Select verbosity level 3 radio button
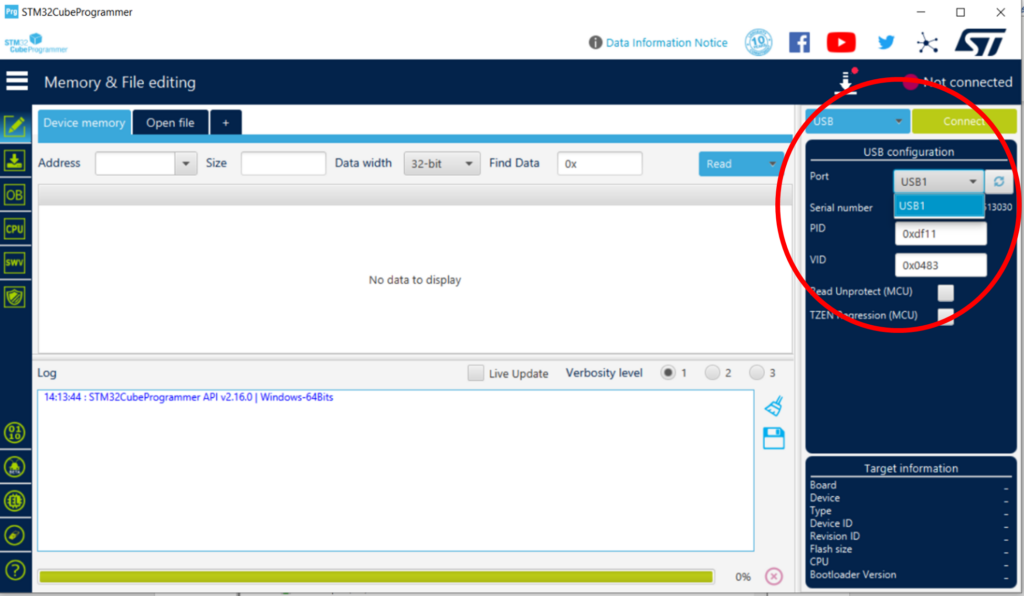 click(757, 373)
